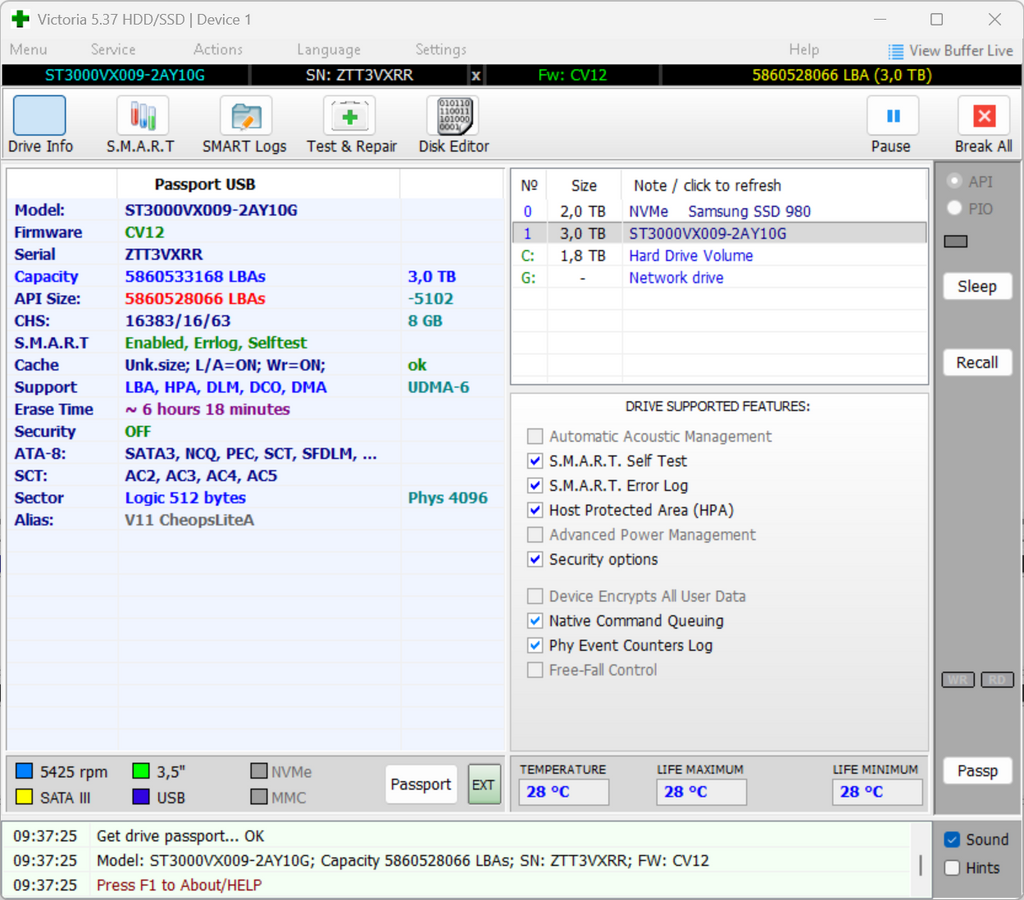This screenshot has width=1024, height=900.
Task: Click the blue 5425 rpm color indicator
Action: (x=24, y=771)
